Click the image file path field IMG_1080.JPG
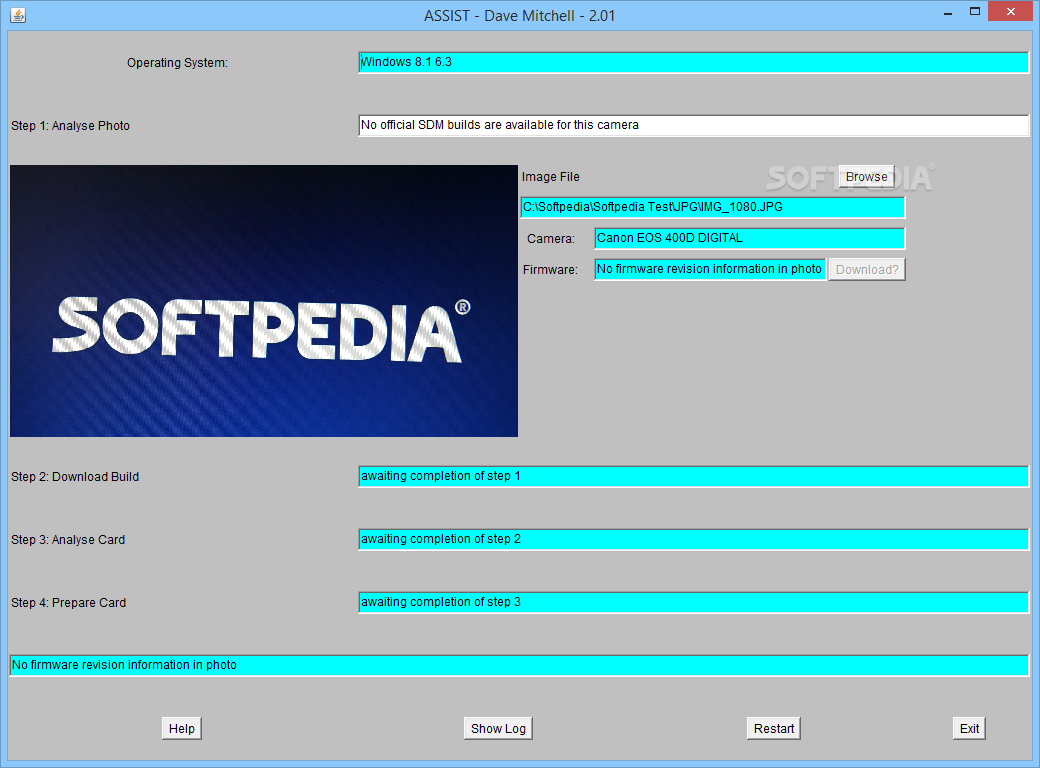The height and width of the screenshot is (768, 1040). [713, 207]
